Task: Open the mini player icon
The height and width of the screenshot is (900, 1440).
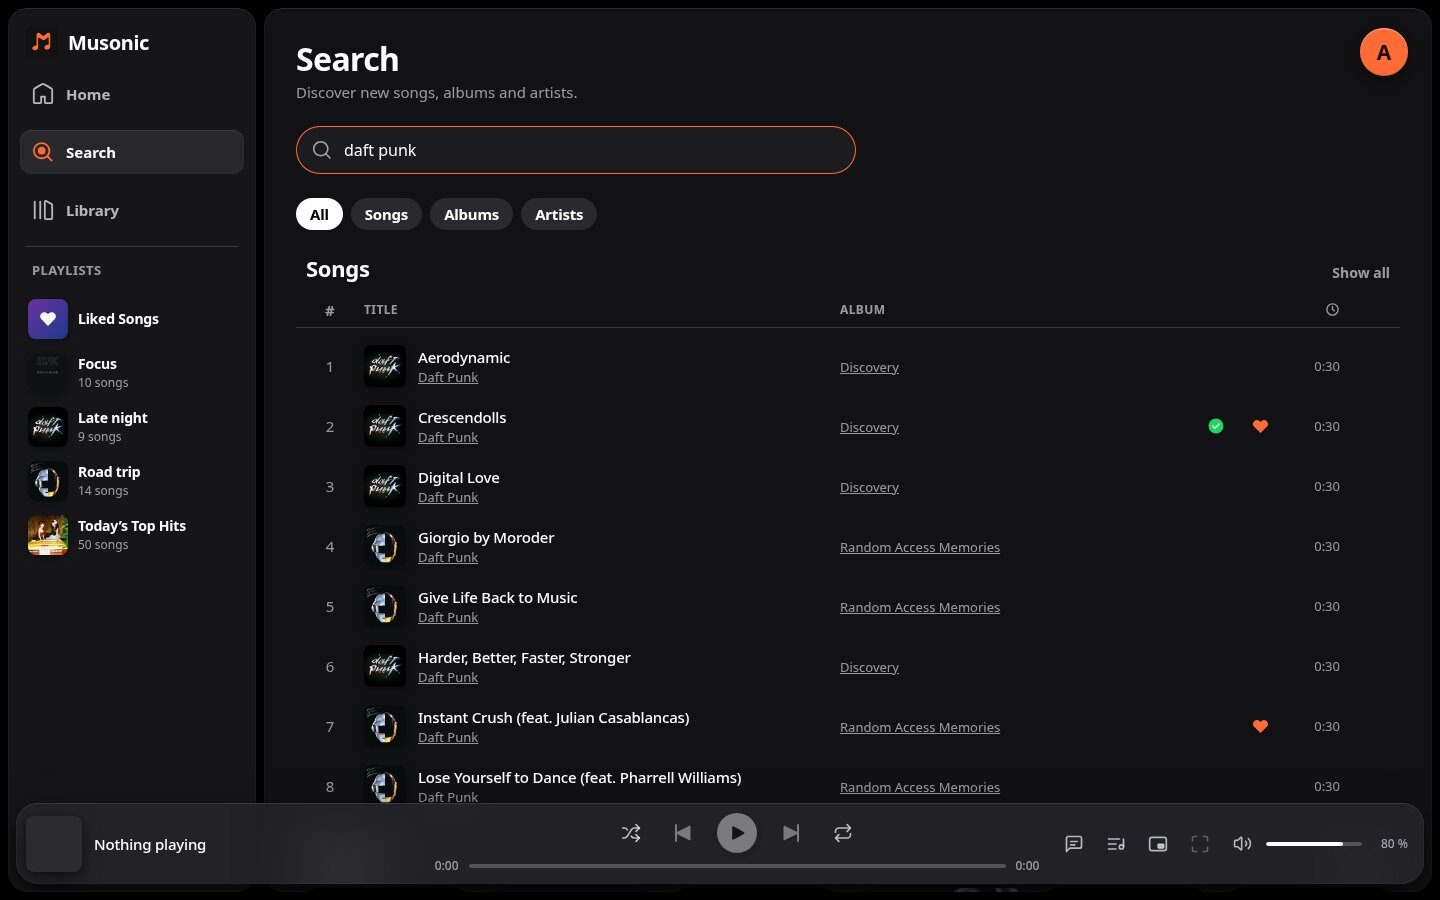Action: (1158, 844)
